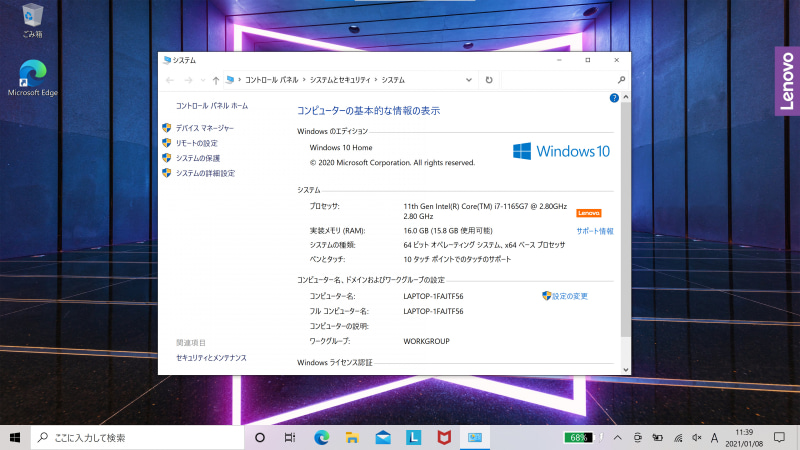This screenshot has height=450, width=800.
Task: Open the Recycle Bin desktop icon
Action: point(33,20)
